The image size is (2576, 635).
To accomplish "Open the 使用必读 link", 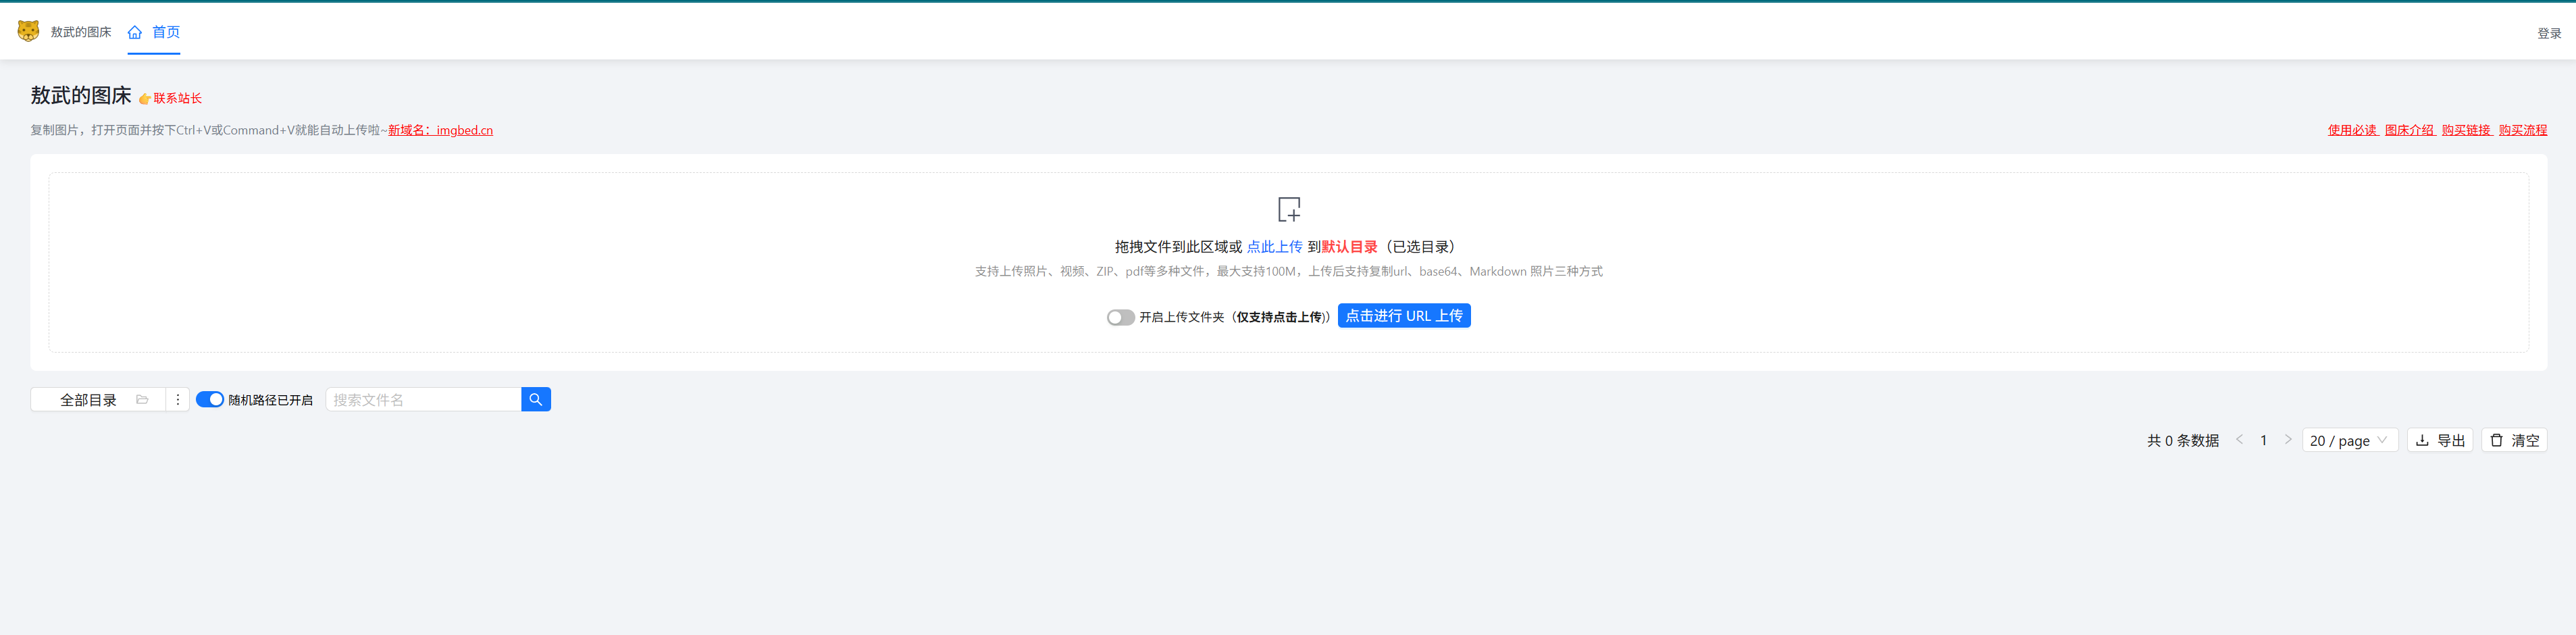I will click(x=2352, y=130).
